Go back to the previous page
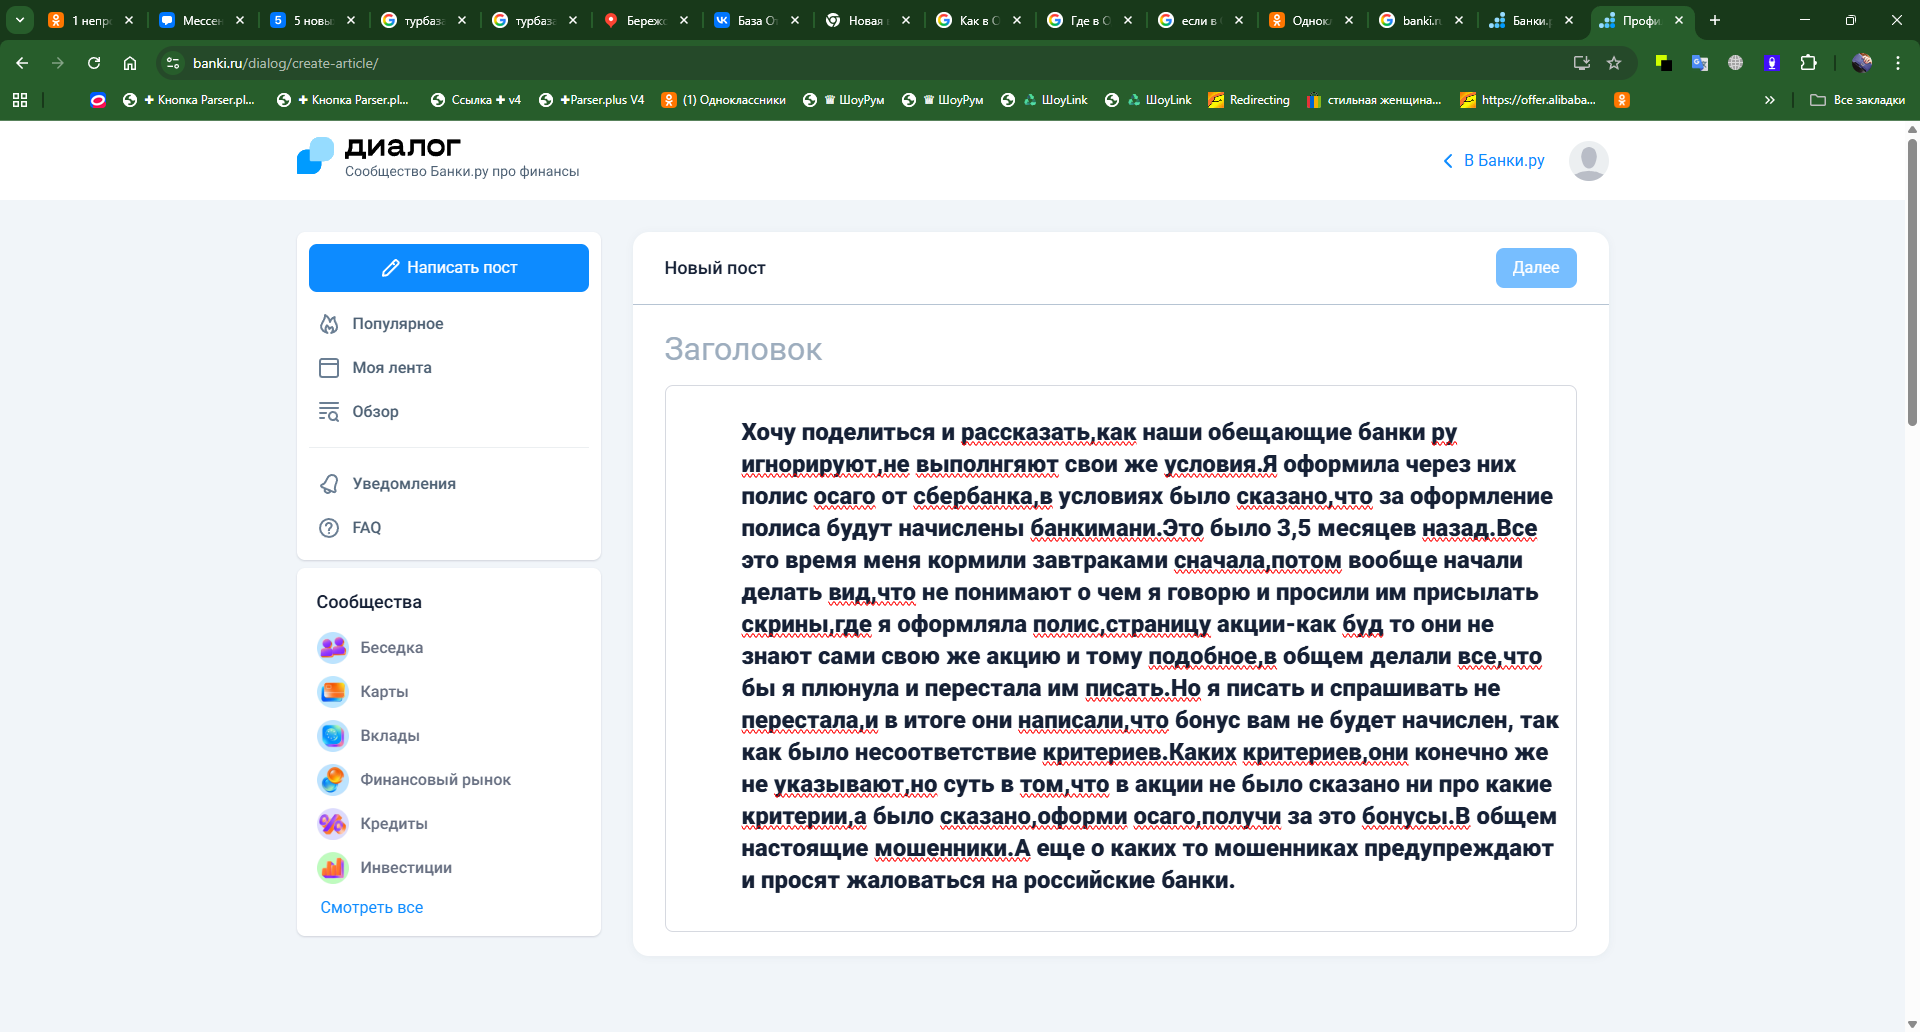Viewport: 1920px width, 1032px height. click(22, 63)
